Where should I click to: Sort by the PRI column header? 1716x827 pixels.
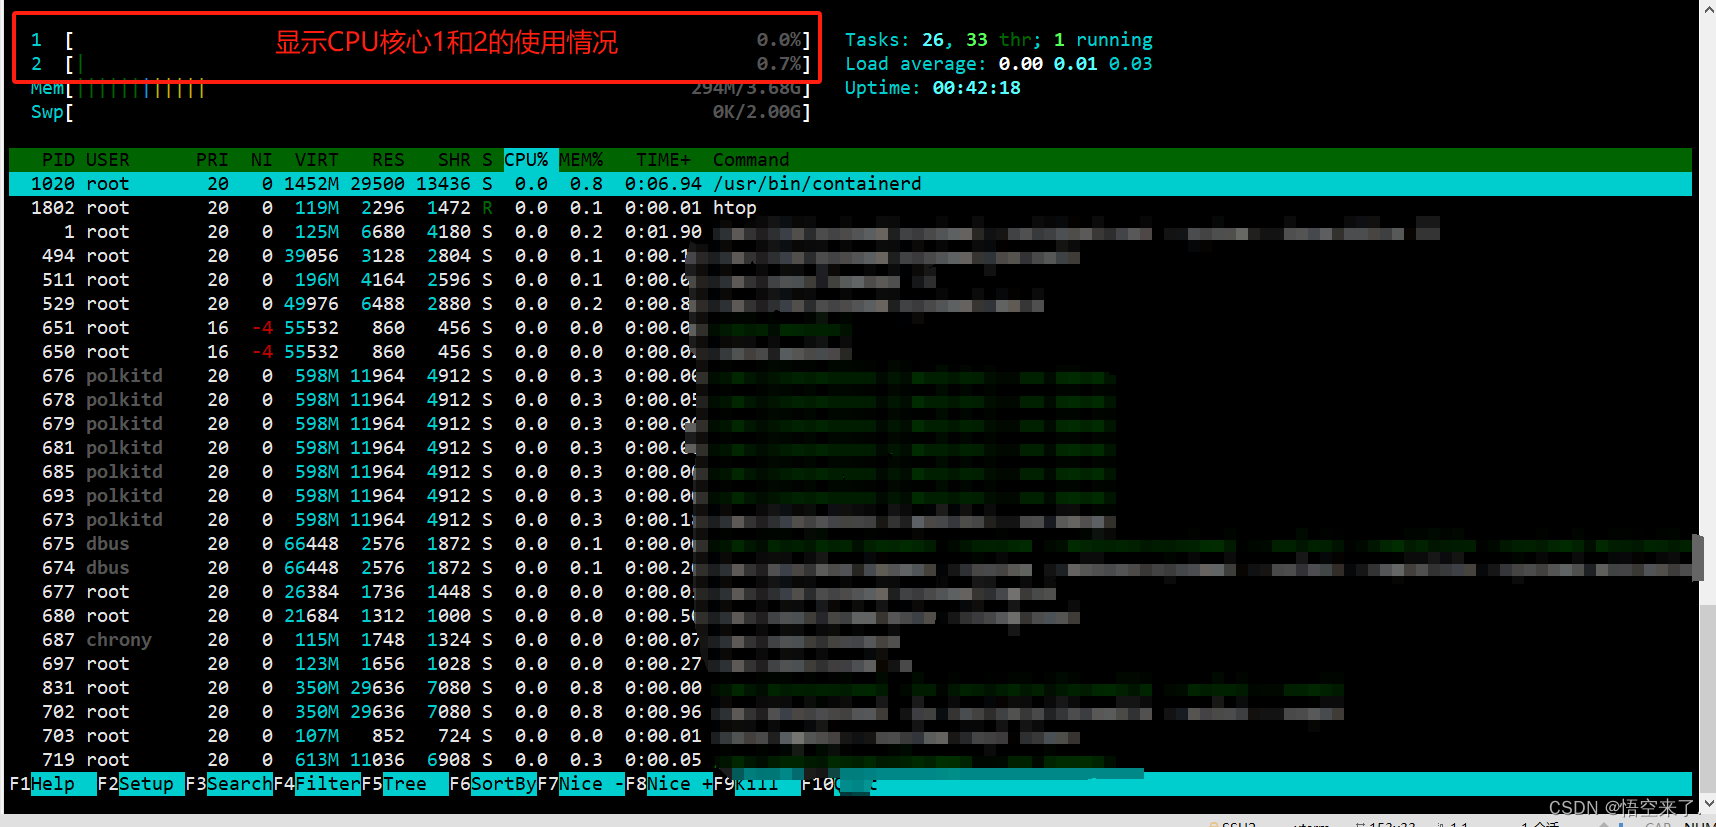point(212,160)
